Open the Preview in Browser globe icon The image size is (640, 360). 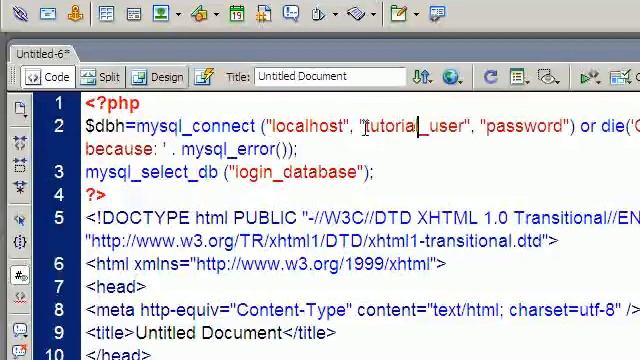tap(452, 77)
